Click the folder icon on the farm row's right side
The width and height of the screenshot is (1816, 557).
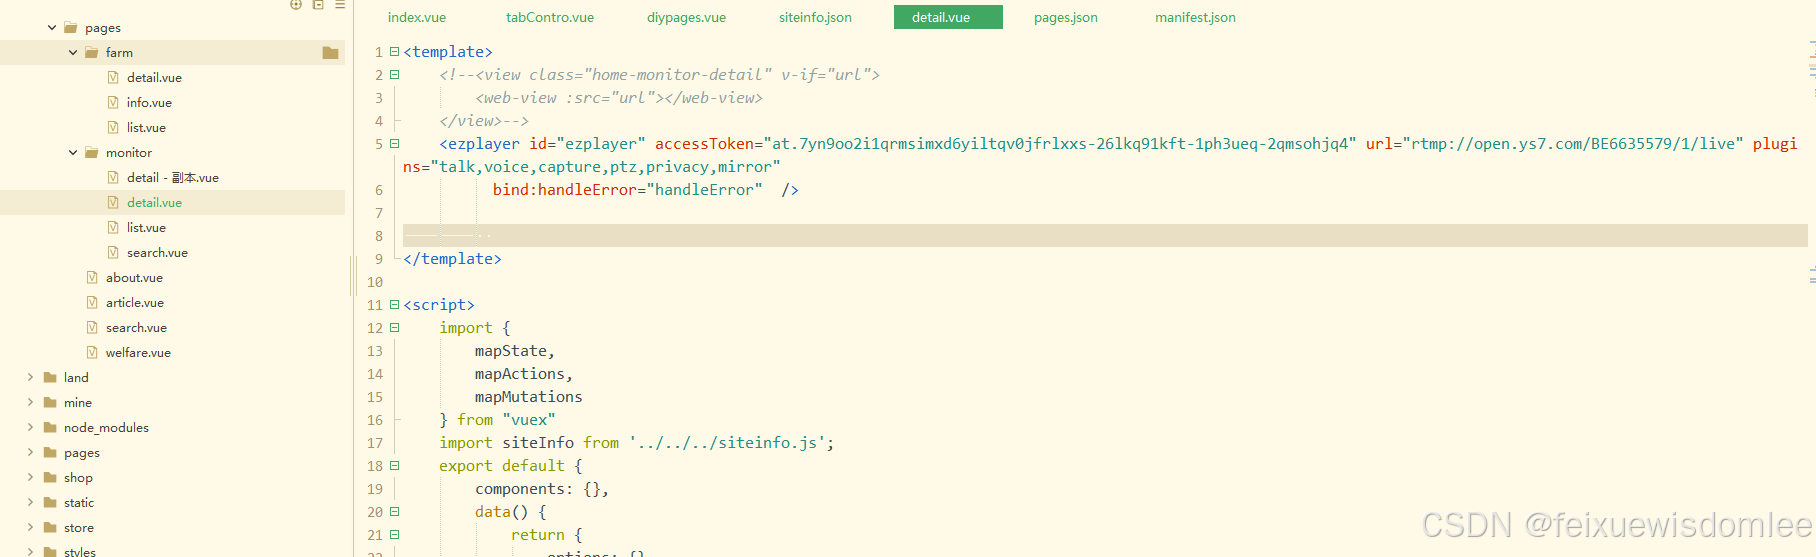tap(331, 53)
